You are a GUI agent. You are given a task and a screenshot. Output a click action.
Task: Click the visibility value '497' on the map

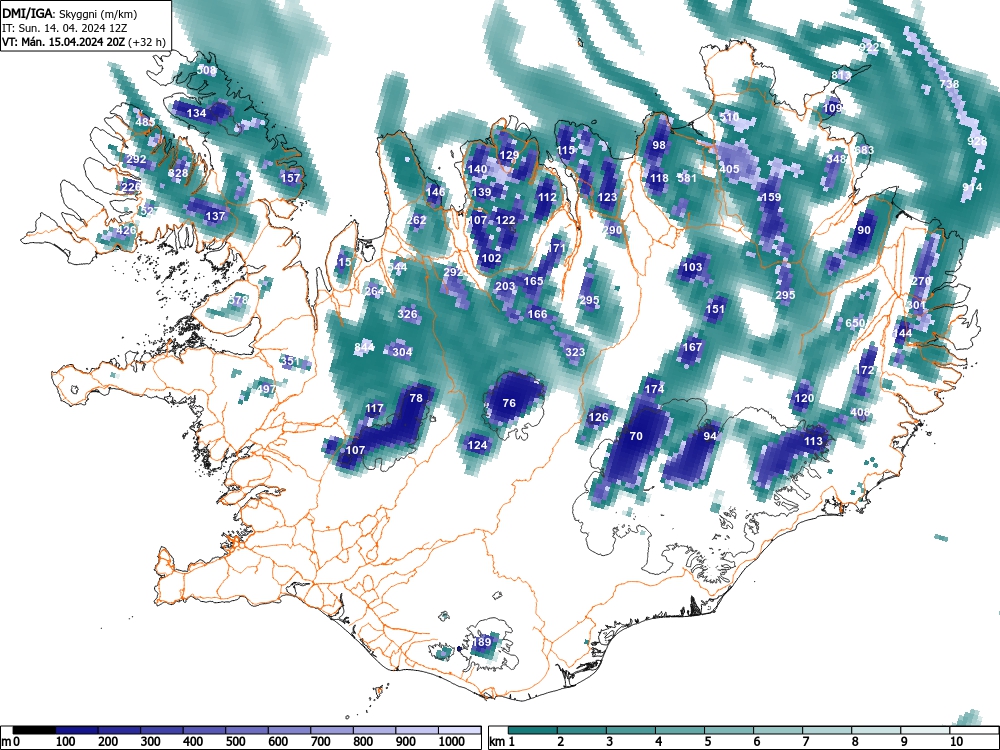tap(266, 389)
